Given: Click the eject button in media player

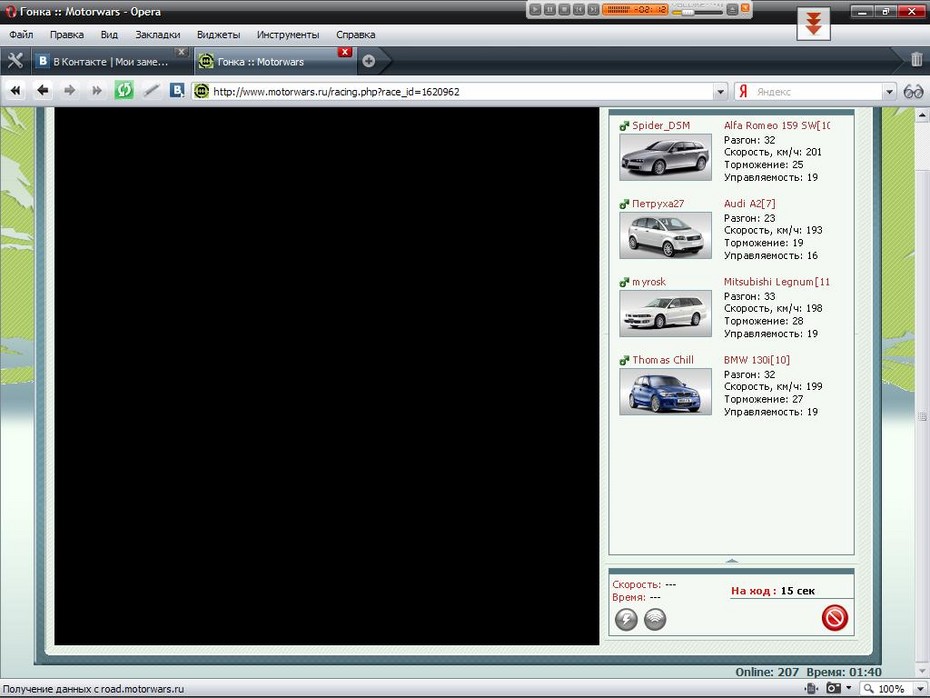Looking at the screenshot, I should point(732,9).
